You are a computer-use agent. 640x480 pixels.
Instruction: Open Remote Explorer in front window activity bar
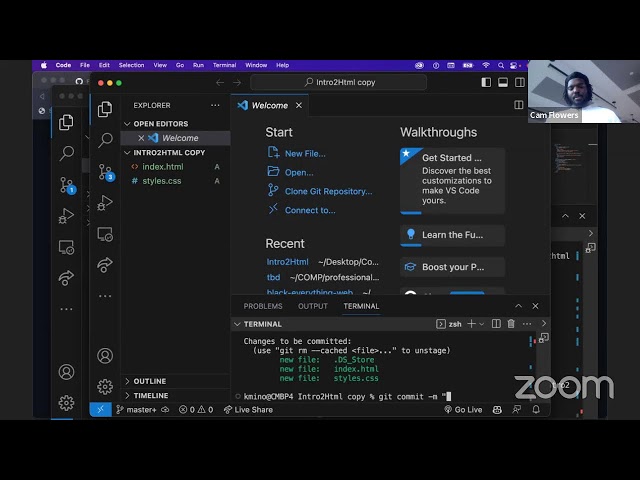pos(105,234)
